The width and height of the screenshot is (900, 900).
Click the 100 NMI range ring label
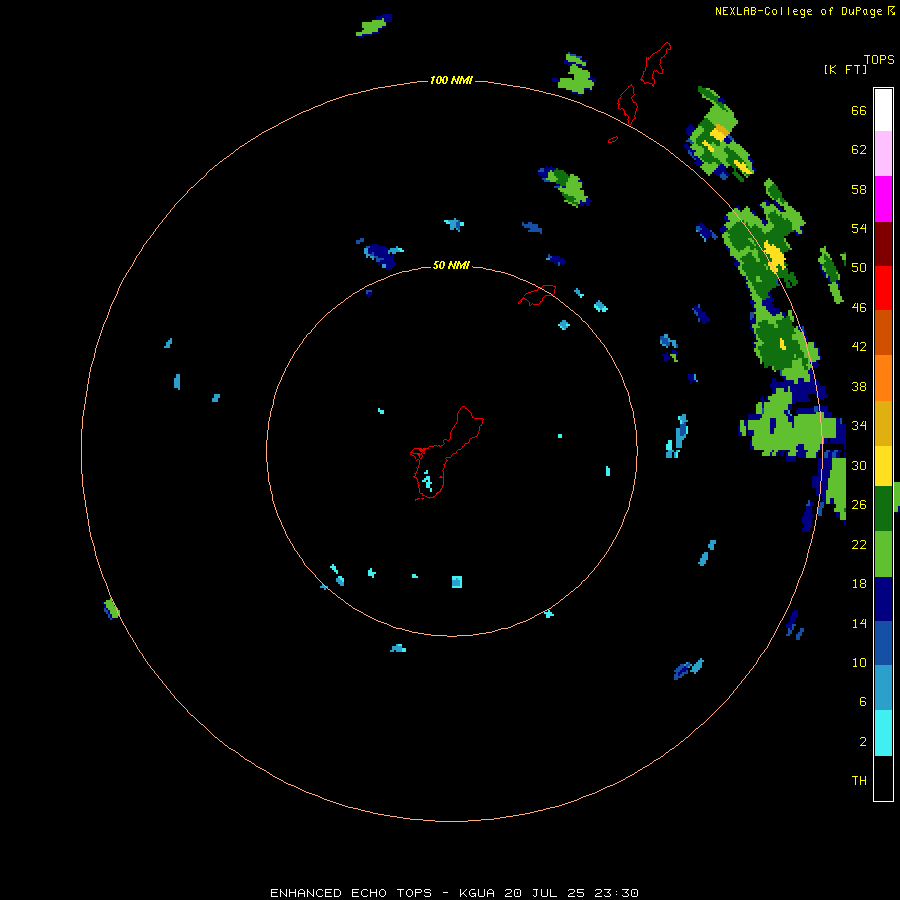(451, 80)
